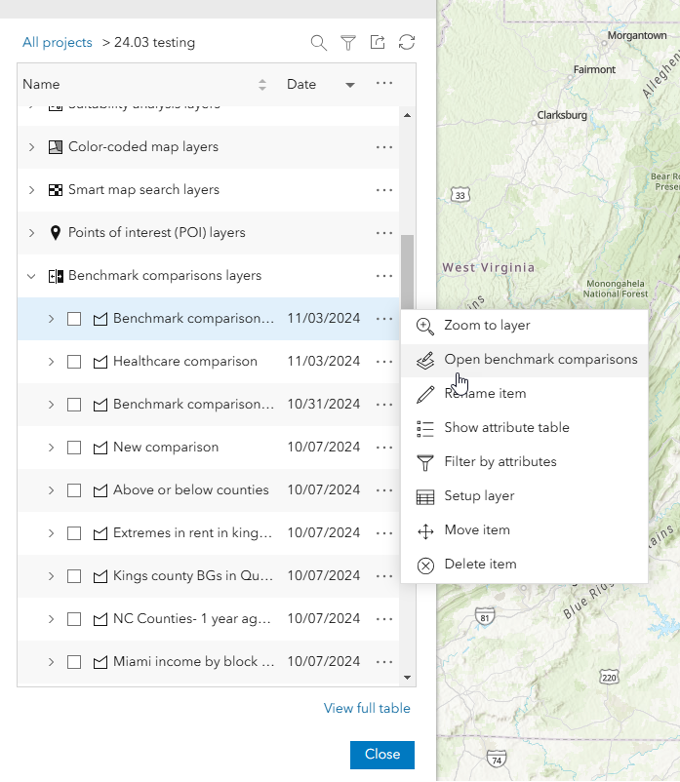
Task: Toggle the New comparison layer checkbox
Action: (74, 448)
